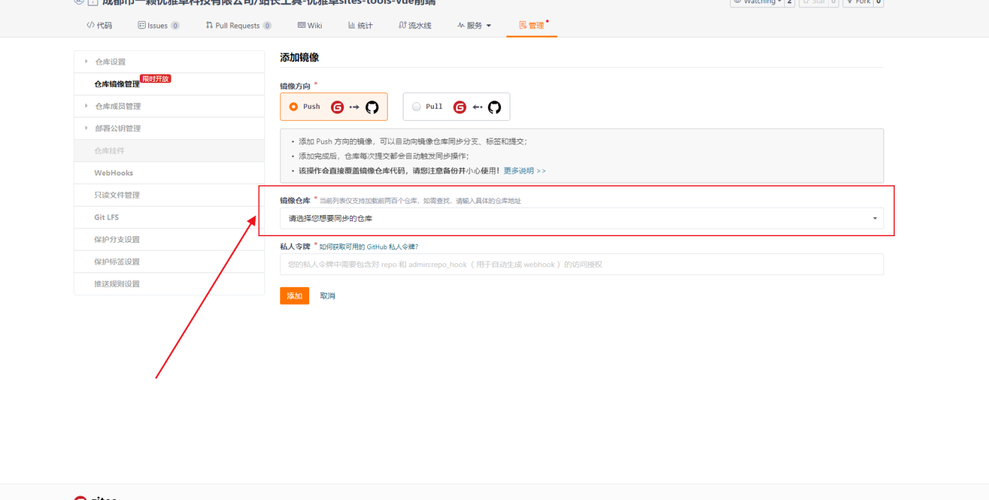
Task: Select the 管理 tab
Action: click(532, 26)
